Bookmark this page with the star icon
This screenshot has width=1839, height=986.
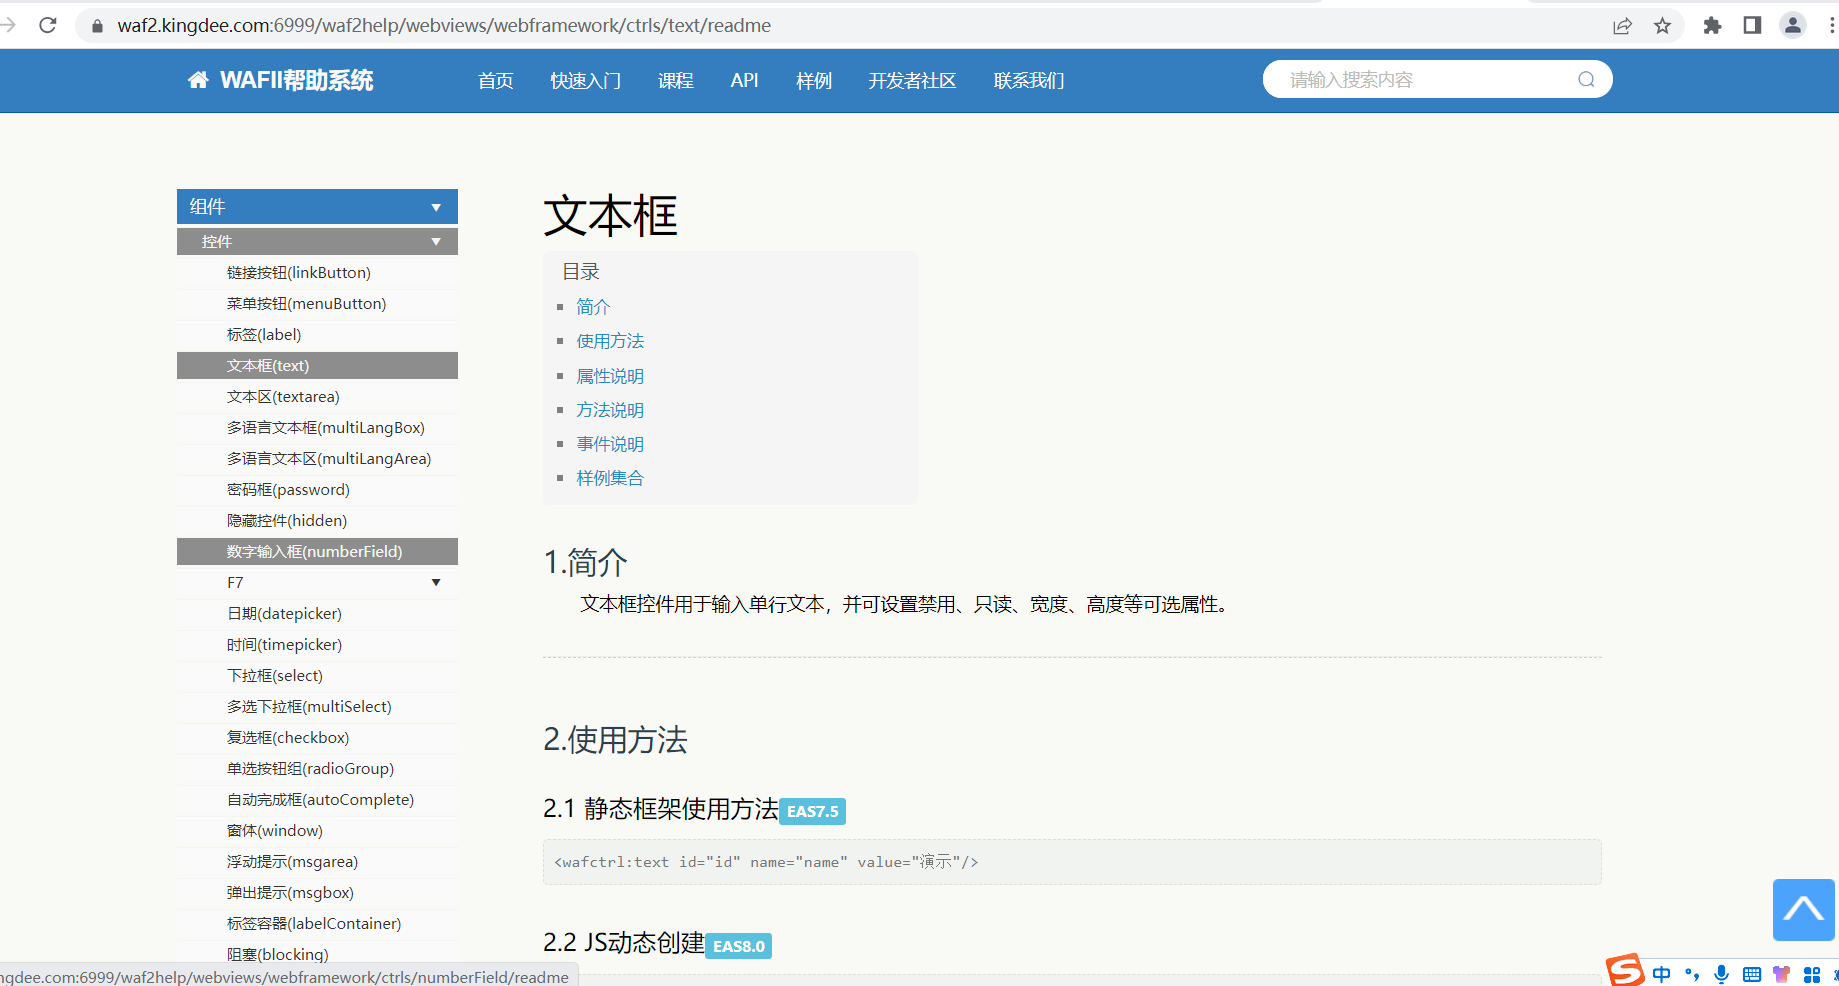pyautogui.click(x=1662, y=26)
